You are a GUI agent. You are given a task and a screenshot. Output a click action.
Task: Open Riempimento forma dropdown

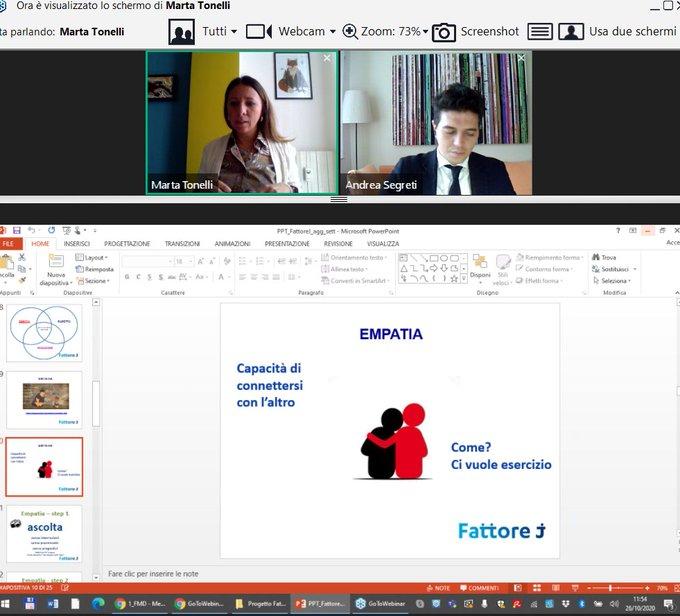(549, 258)
